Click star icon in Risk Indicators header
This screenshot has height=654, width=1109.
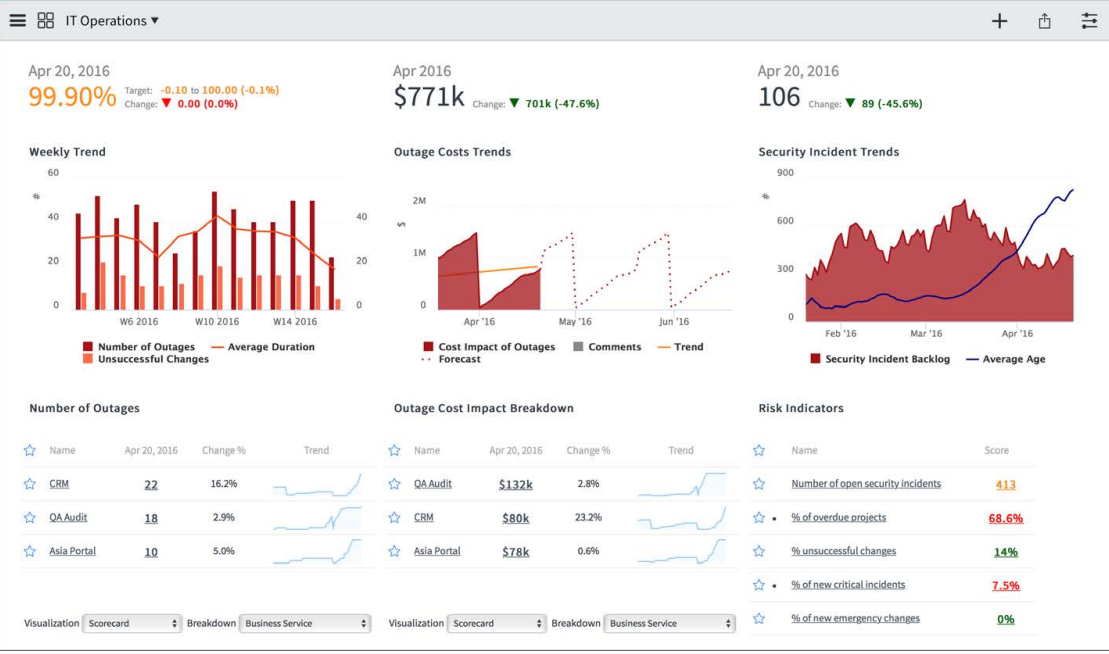759,450
